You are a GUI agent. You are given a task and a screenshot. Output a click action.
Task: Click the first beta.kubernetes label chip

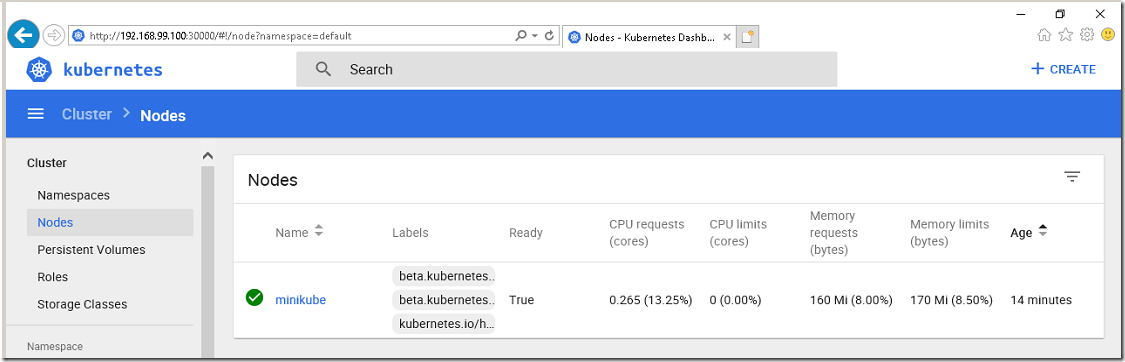click(443, 276)
